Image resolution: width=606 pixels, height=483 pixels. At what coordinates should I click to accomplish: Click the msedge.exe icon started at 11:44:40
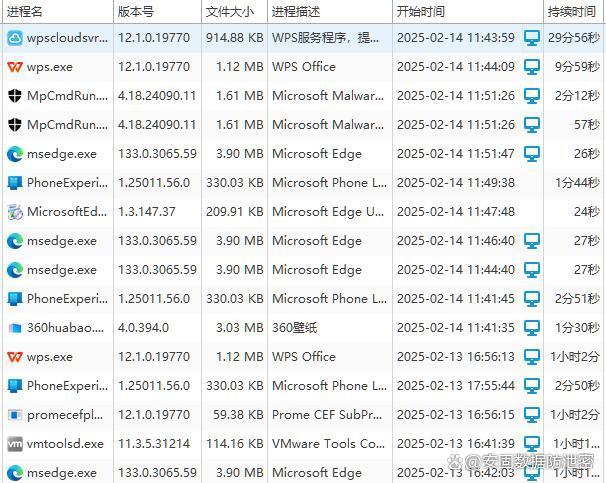(x=15, y=270)
